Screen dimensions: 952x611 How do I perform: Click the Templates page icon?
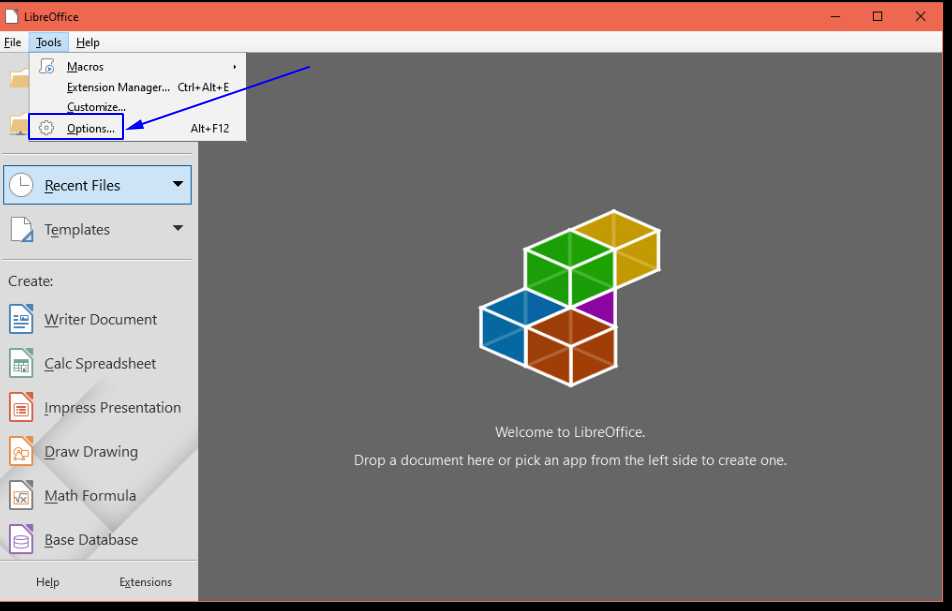click(x=21, y=230)
